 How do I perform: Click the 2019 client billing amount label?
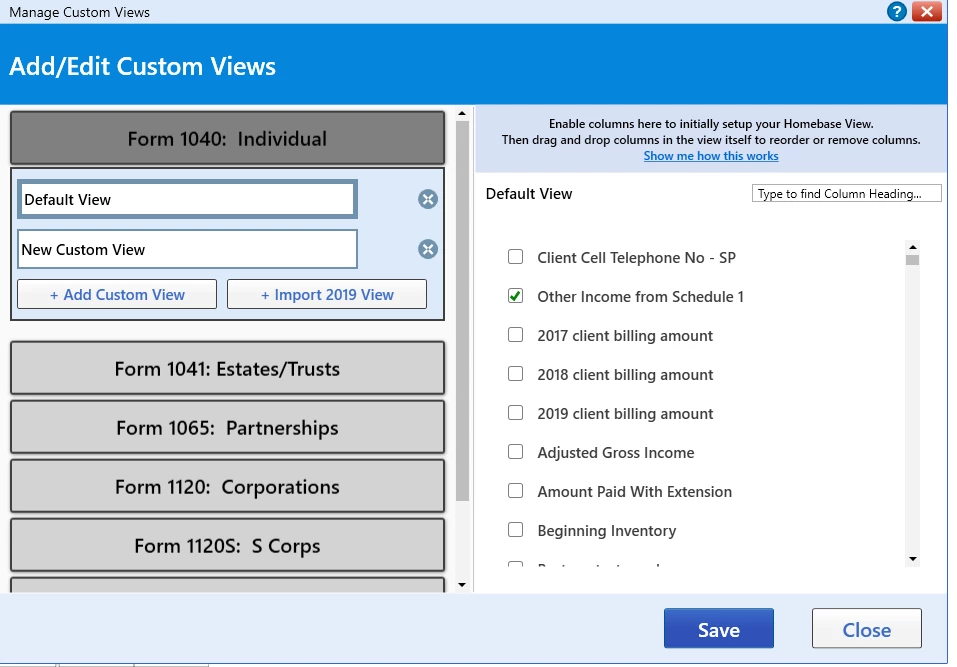625,414
